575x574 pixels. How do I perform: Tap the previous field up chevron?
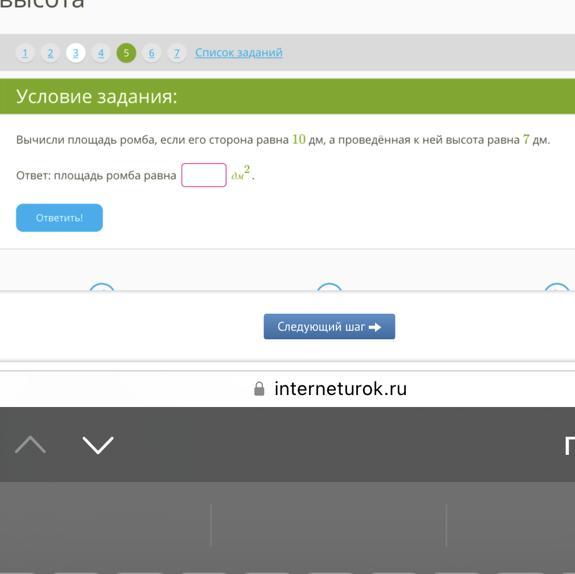tap(30, 445)
